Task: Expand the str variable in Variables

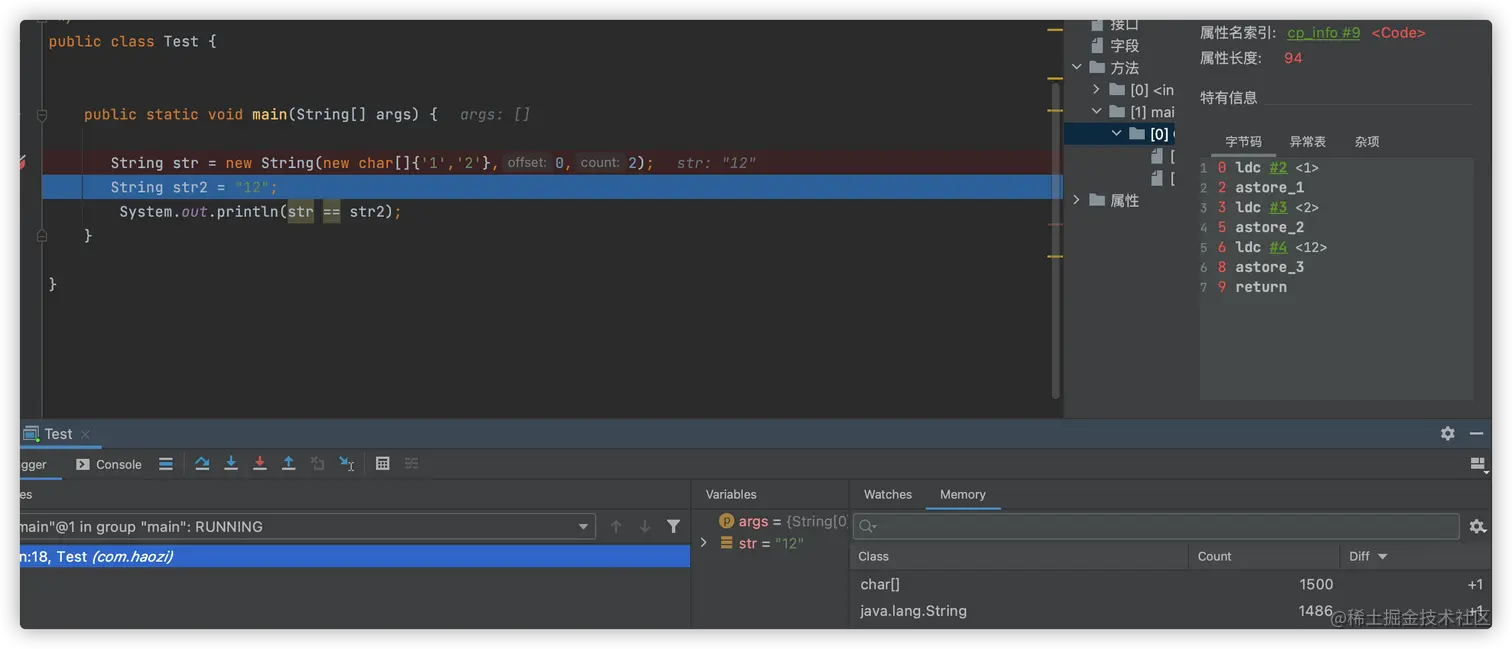Action: coord(703,543)
